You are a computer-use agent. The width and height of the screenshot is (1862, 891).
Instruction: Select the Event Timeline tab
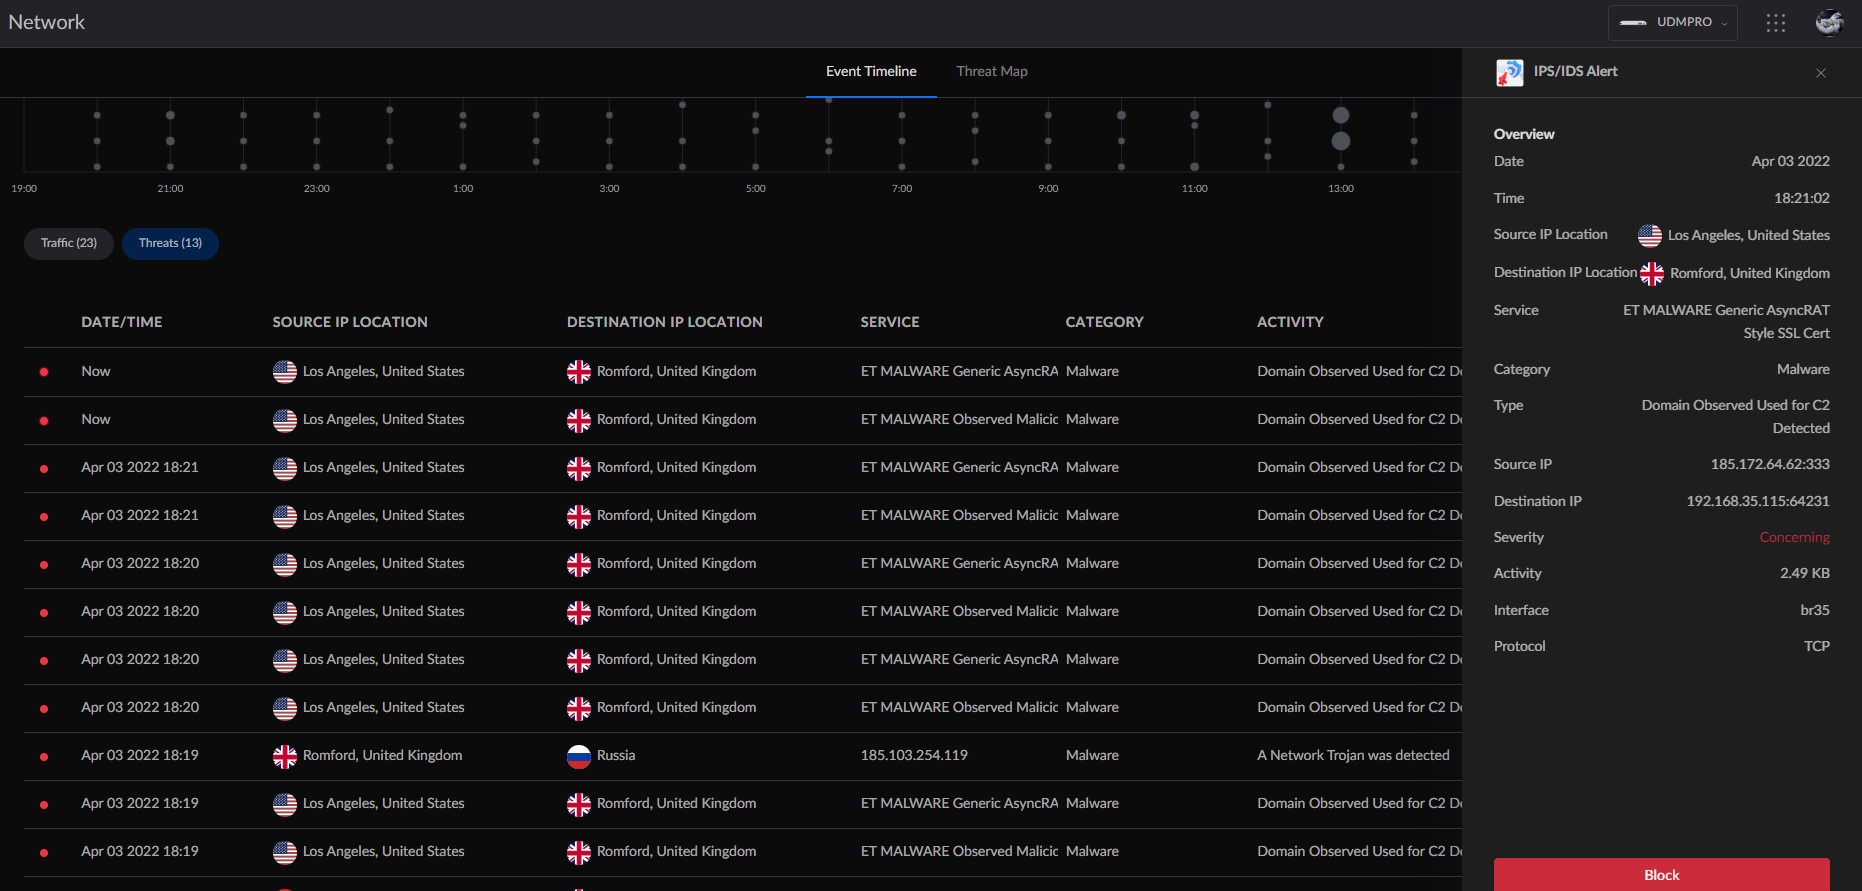coord(870,71)
